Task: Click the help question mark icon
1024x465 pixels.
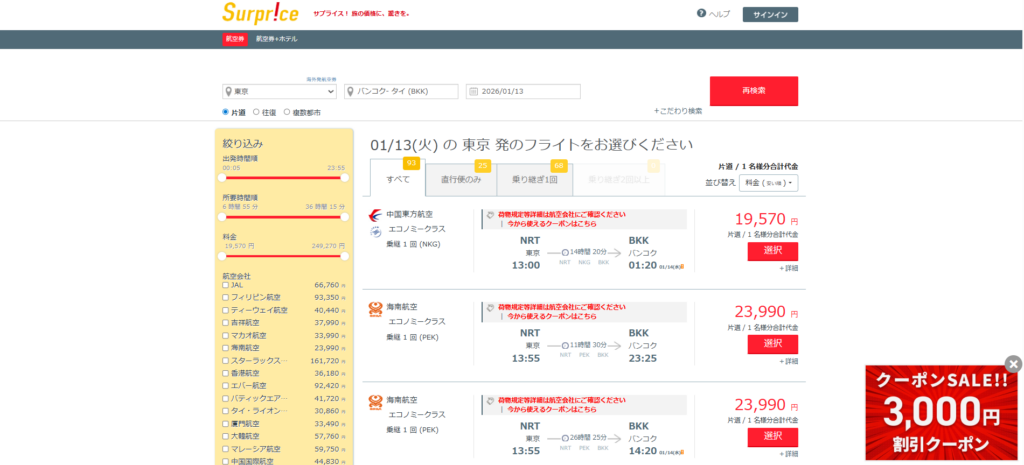Action: [701, 13]
